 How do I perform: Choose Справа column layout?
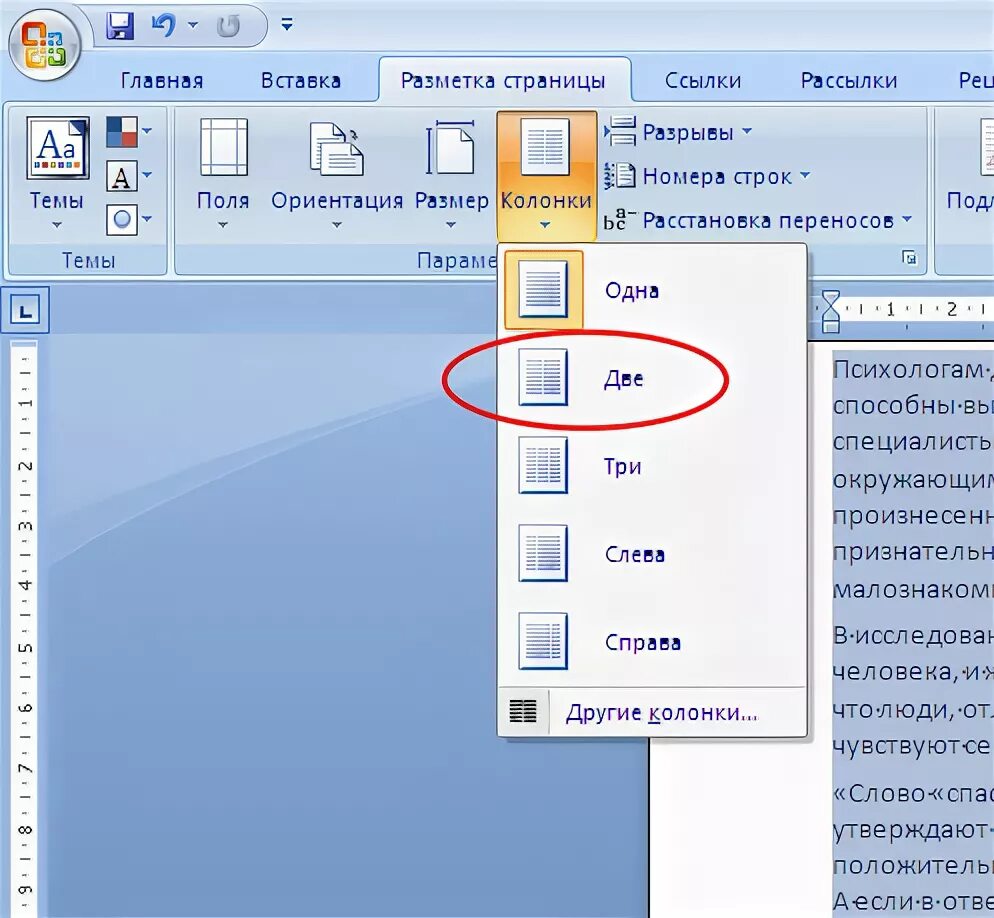[652, 642]
